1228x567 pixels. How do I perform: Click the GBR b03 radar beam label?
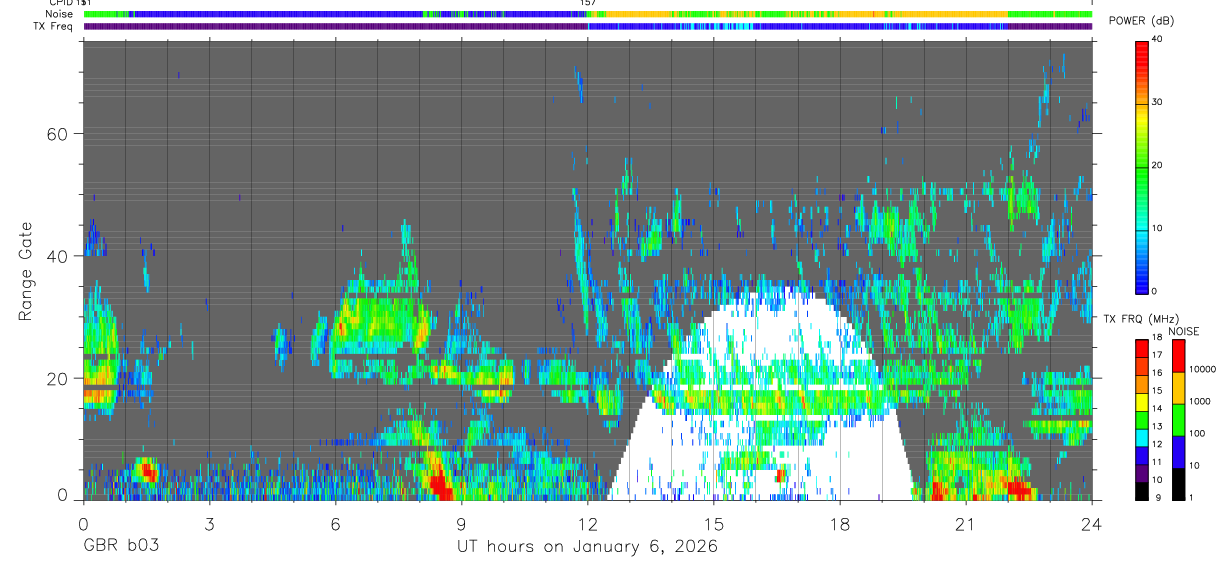click(121, 547)
